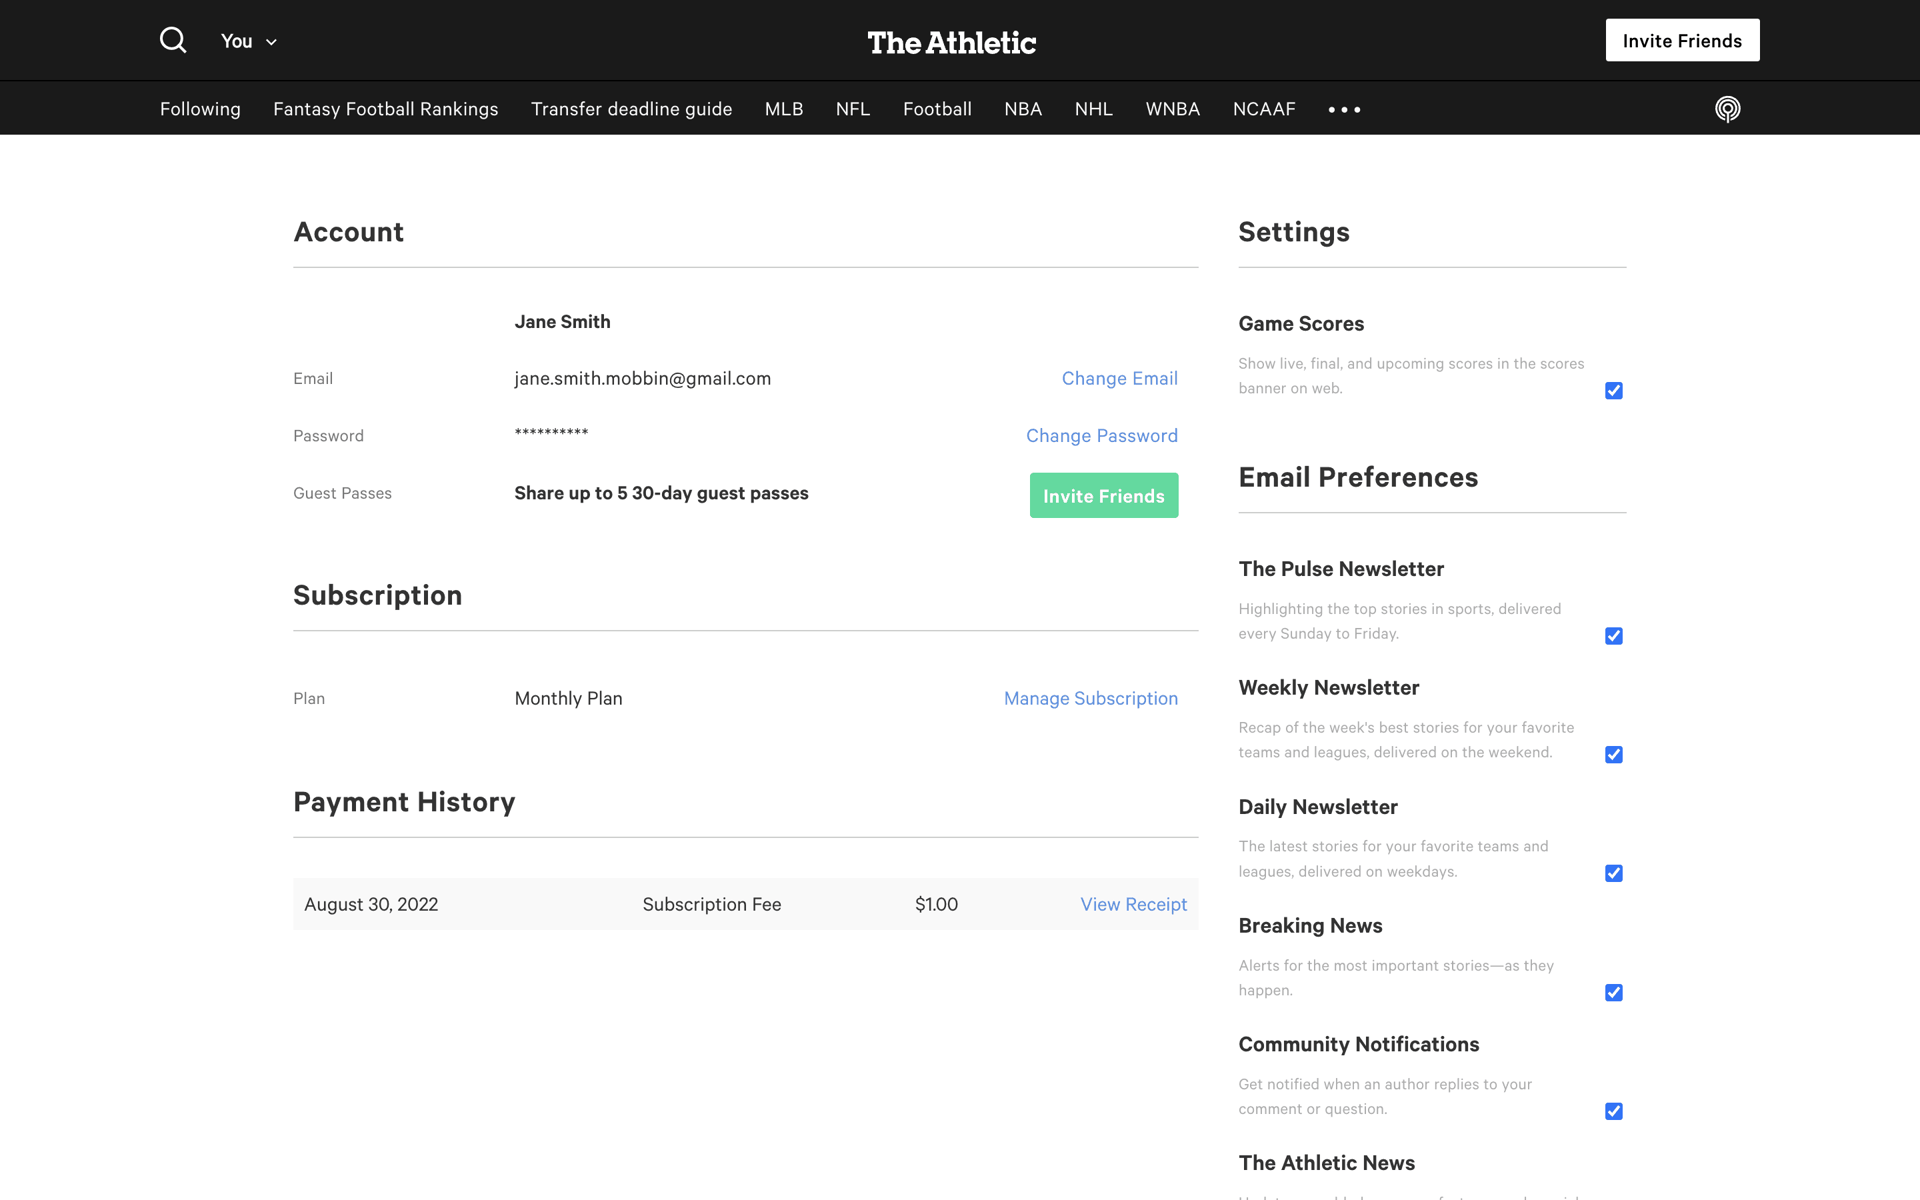Click the Game Scores heading

pos(1301,323)
